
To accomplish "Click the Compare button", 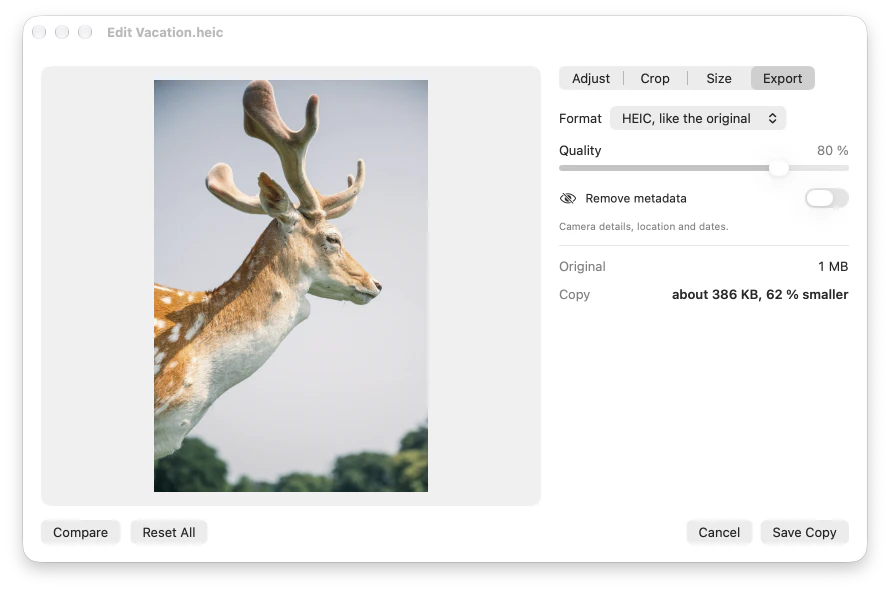I will [x=80, y=532].
